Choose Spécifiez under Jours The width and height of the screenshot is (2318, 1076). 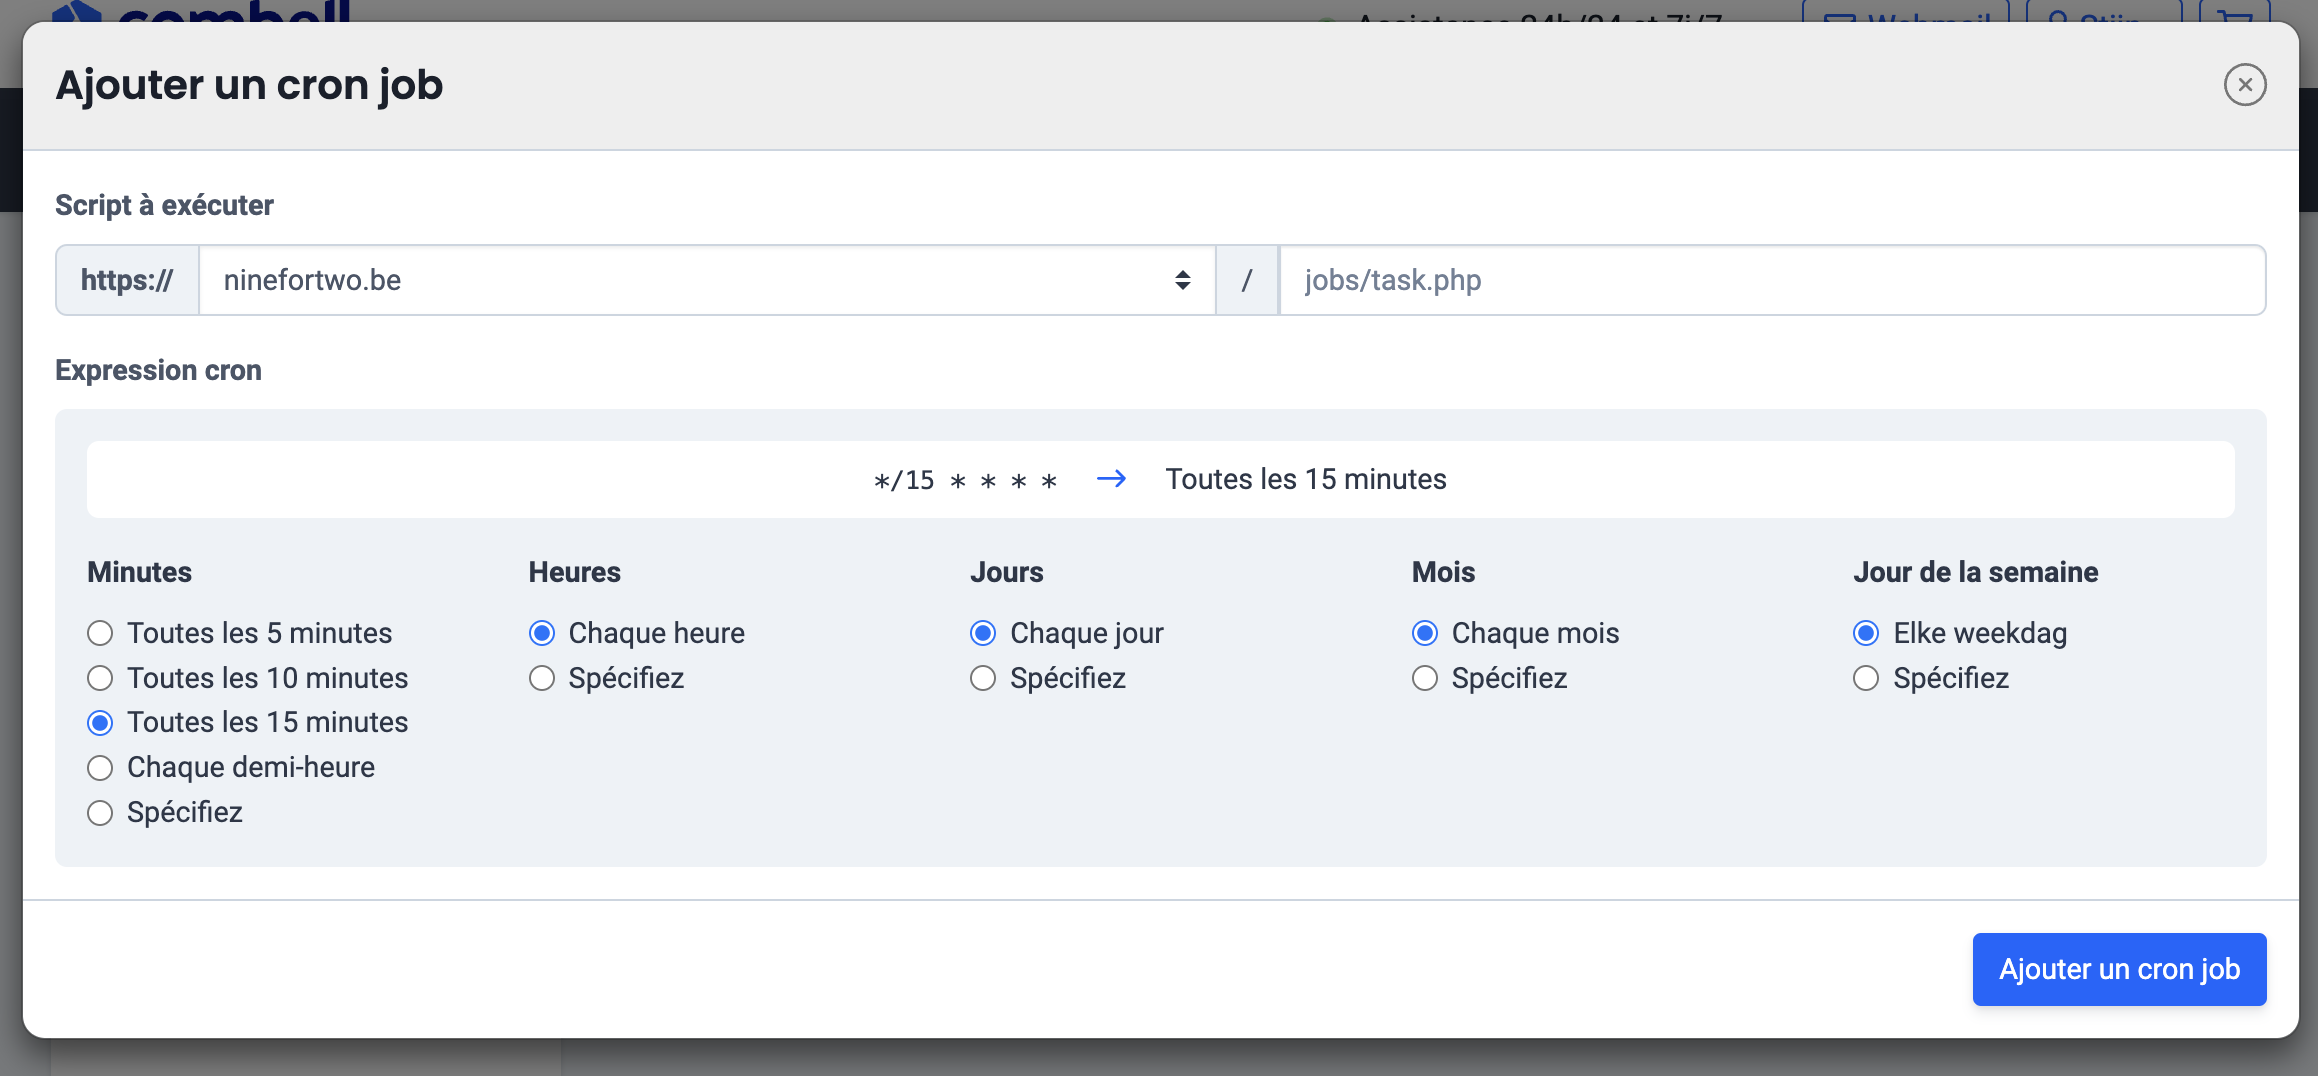(x=983, y=679)
